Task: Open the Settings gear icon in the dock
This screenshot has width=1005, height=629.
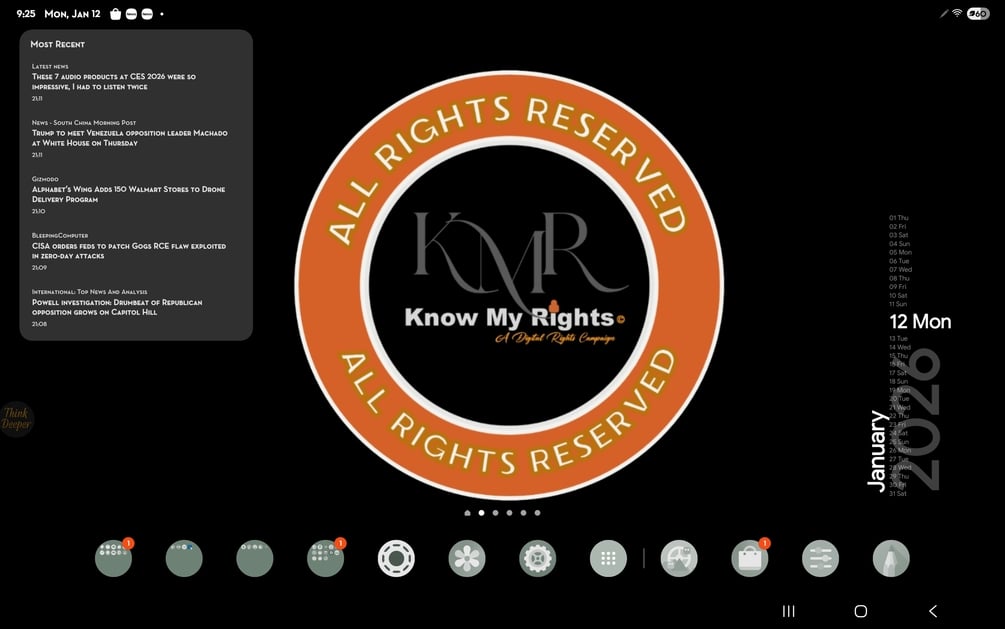Action: [x=537, y=558]
